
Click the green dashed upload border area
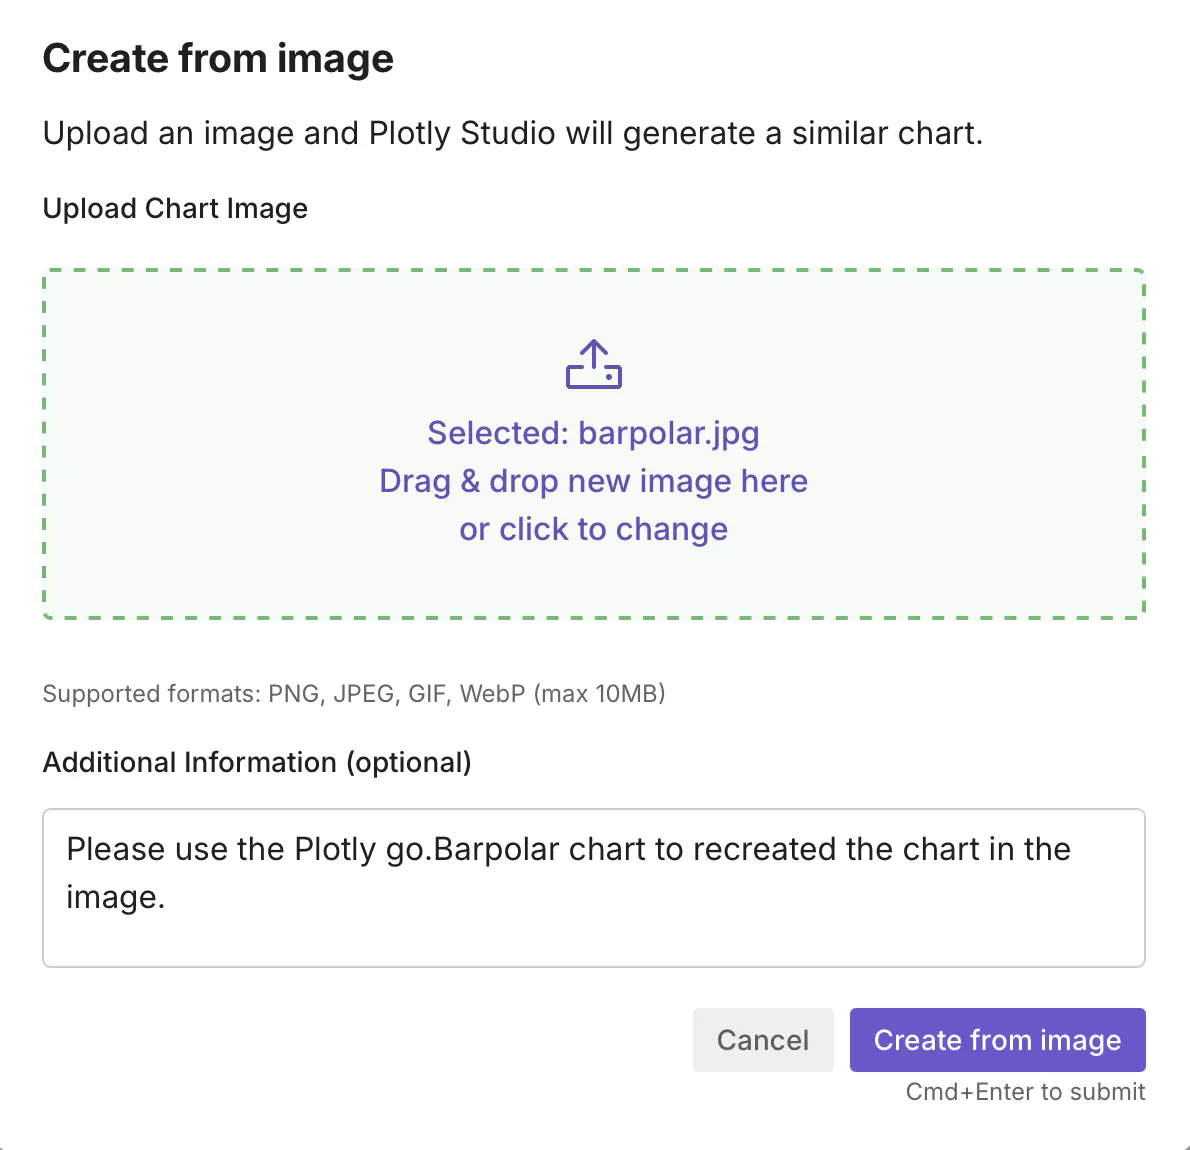click(593, 443)
